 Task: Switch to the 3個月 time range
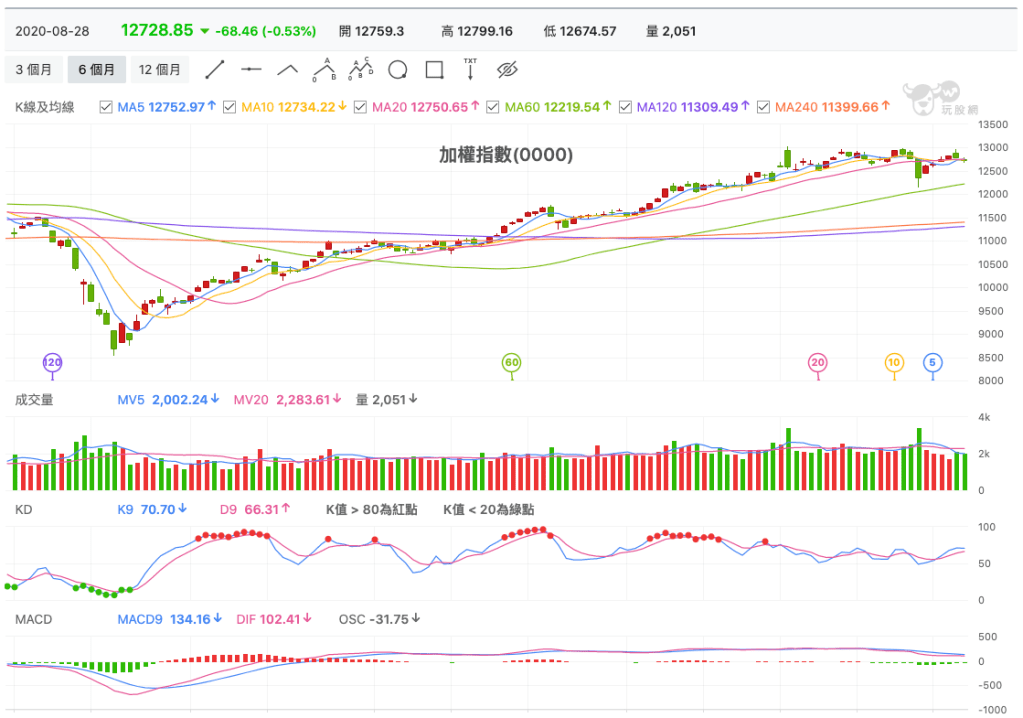click(34, 70)
